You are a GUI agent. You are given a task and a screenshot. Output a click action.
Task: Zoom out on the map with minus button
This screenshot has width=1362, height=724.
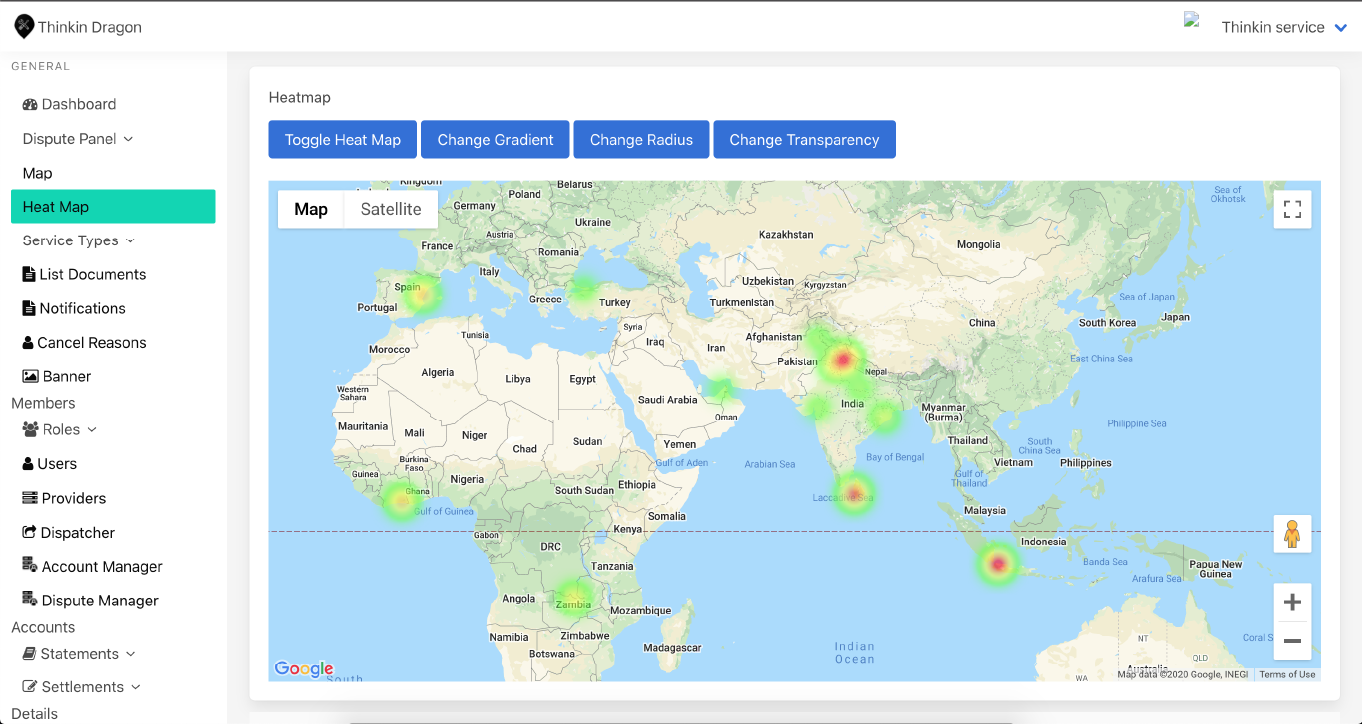[1292, 640]
